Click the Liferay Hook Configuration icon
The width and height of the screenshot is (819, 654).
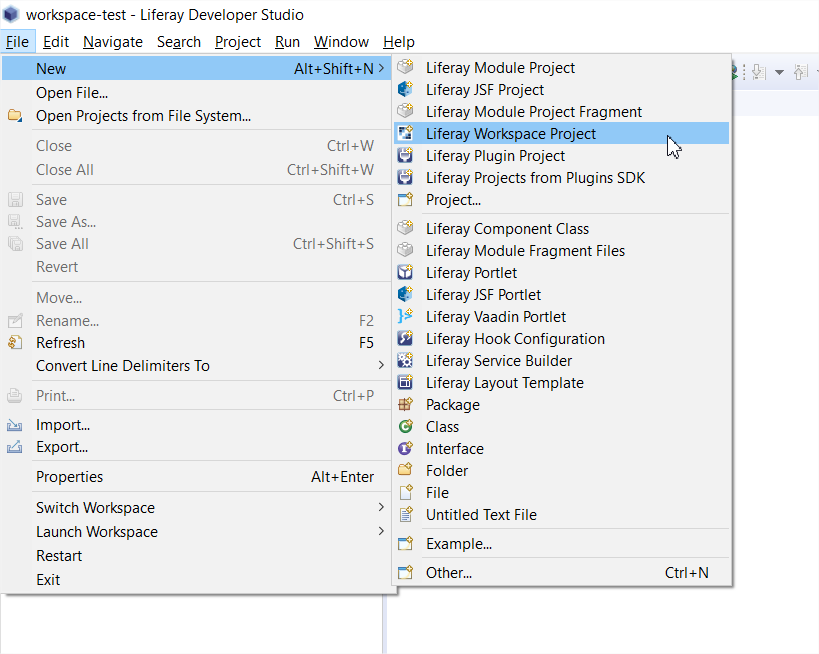(405, 339)
